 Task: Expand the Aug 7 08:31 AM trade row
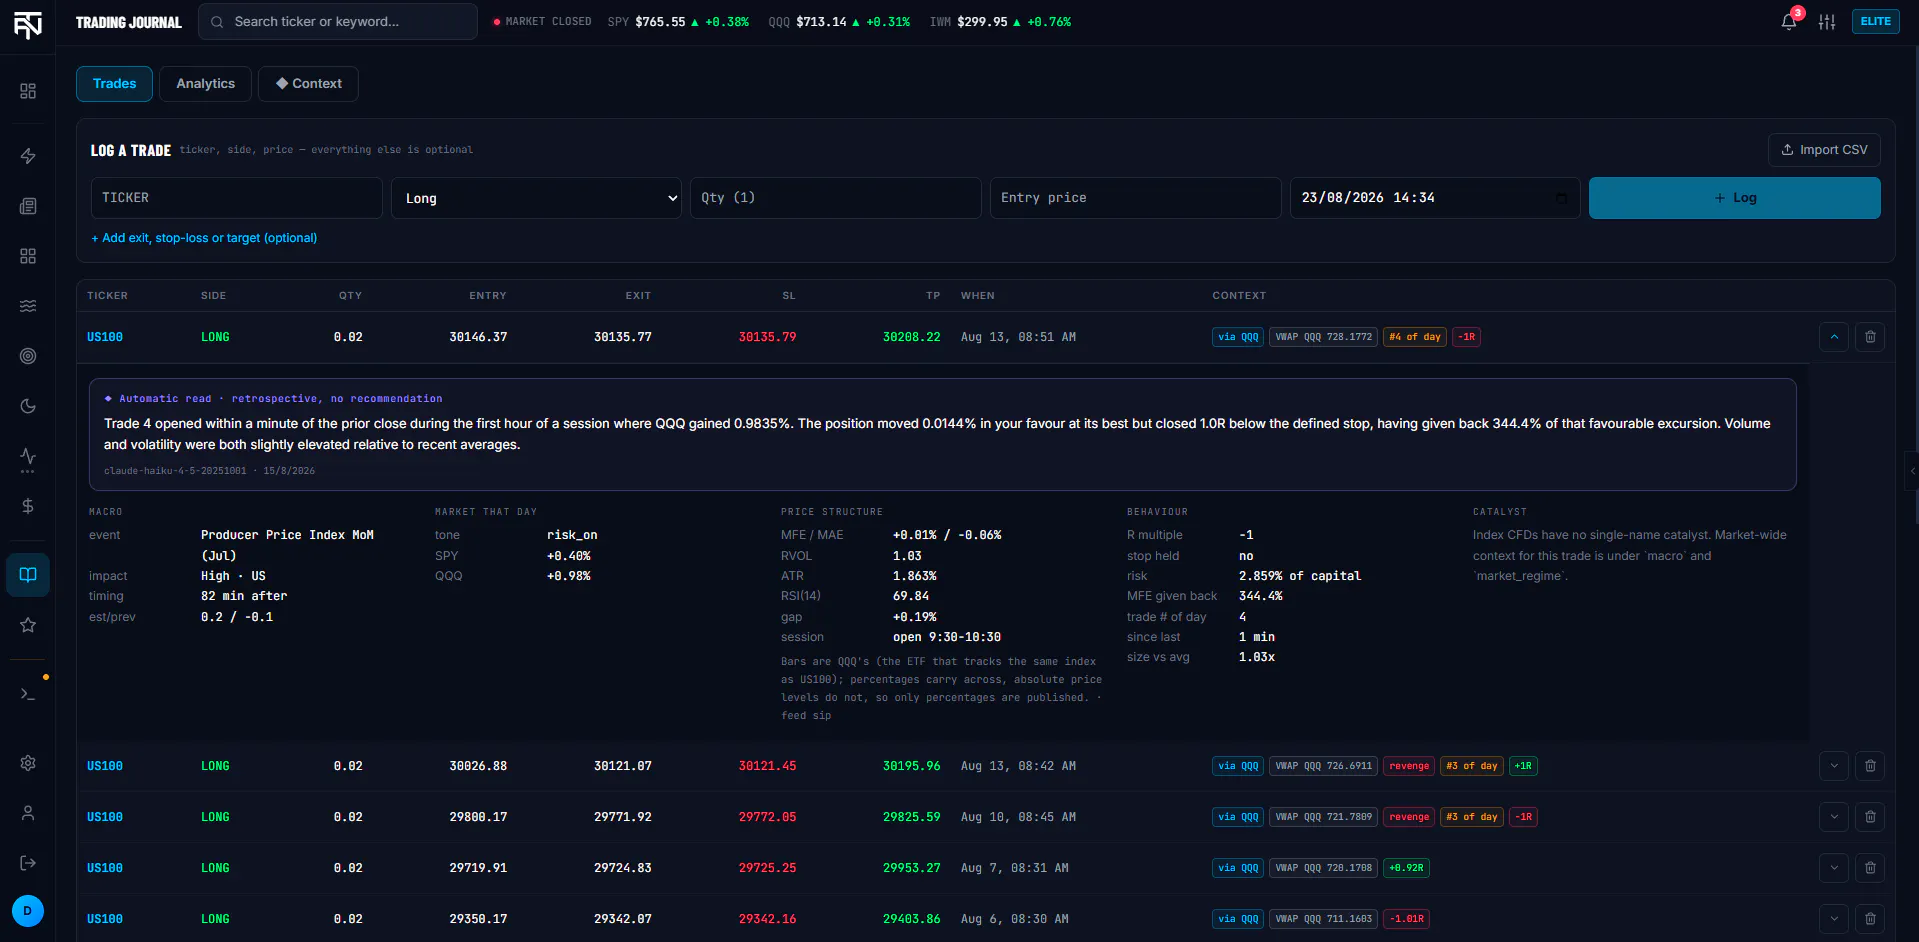point(1834,868)
